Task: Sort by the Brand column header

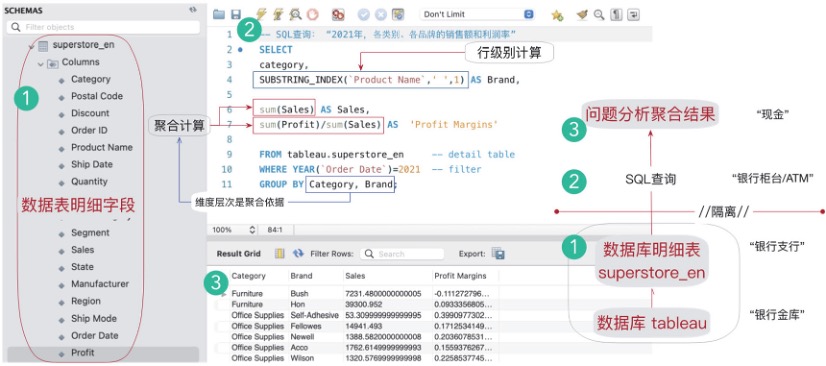Action: point(301,276)
